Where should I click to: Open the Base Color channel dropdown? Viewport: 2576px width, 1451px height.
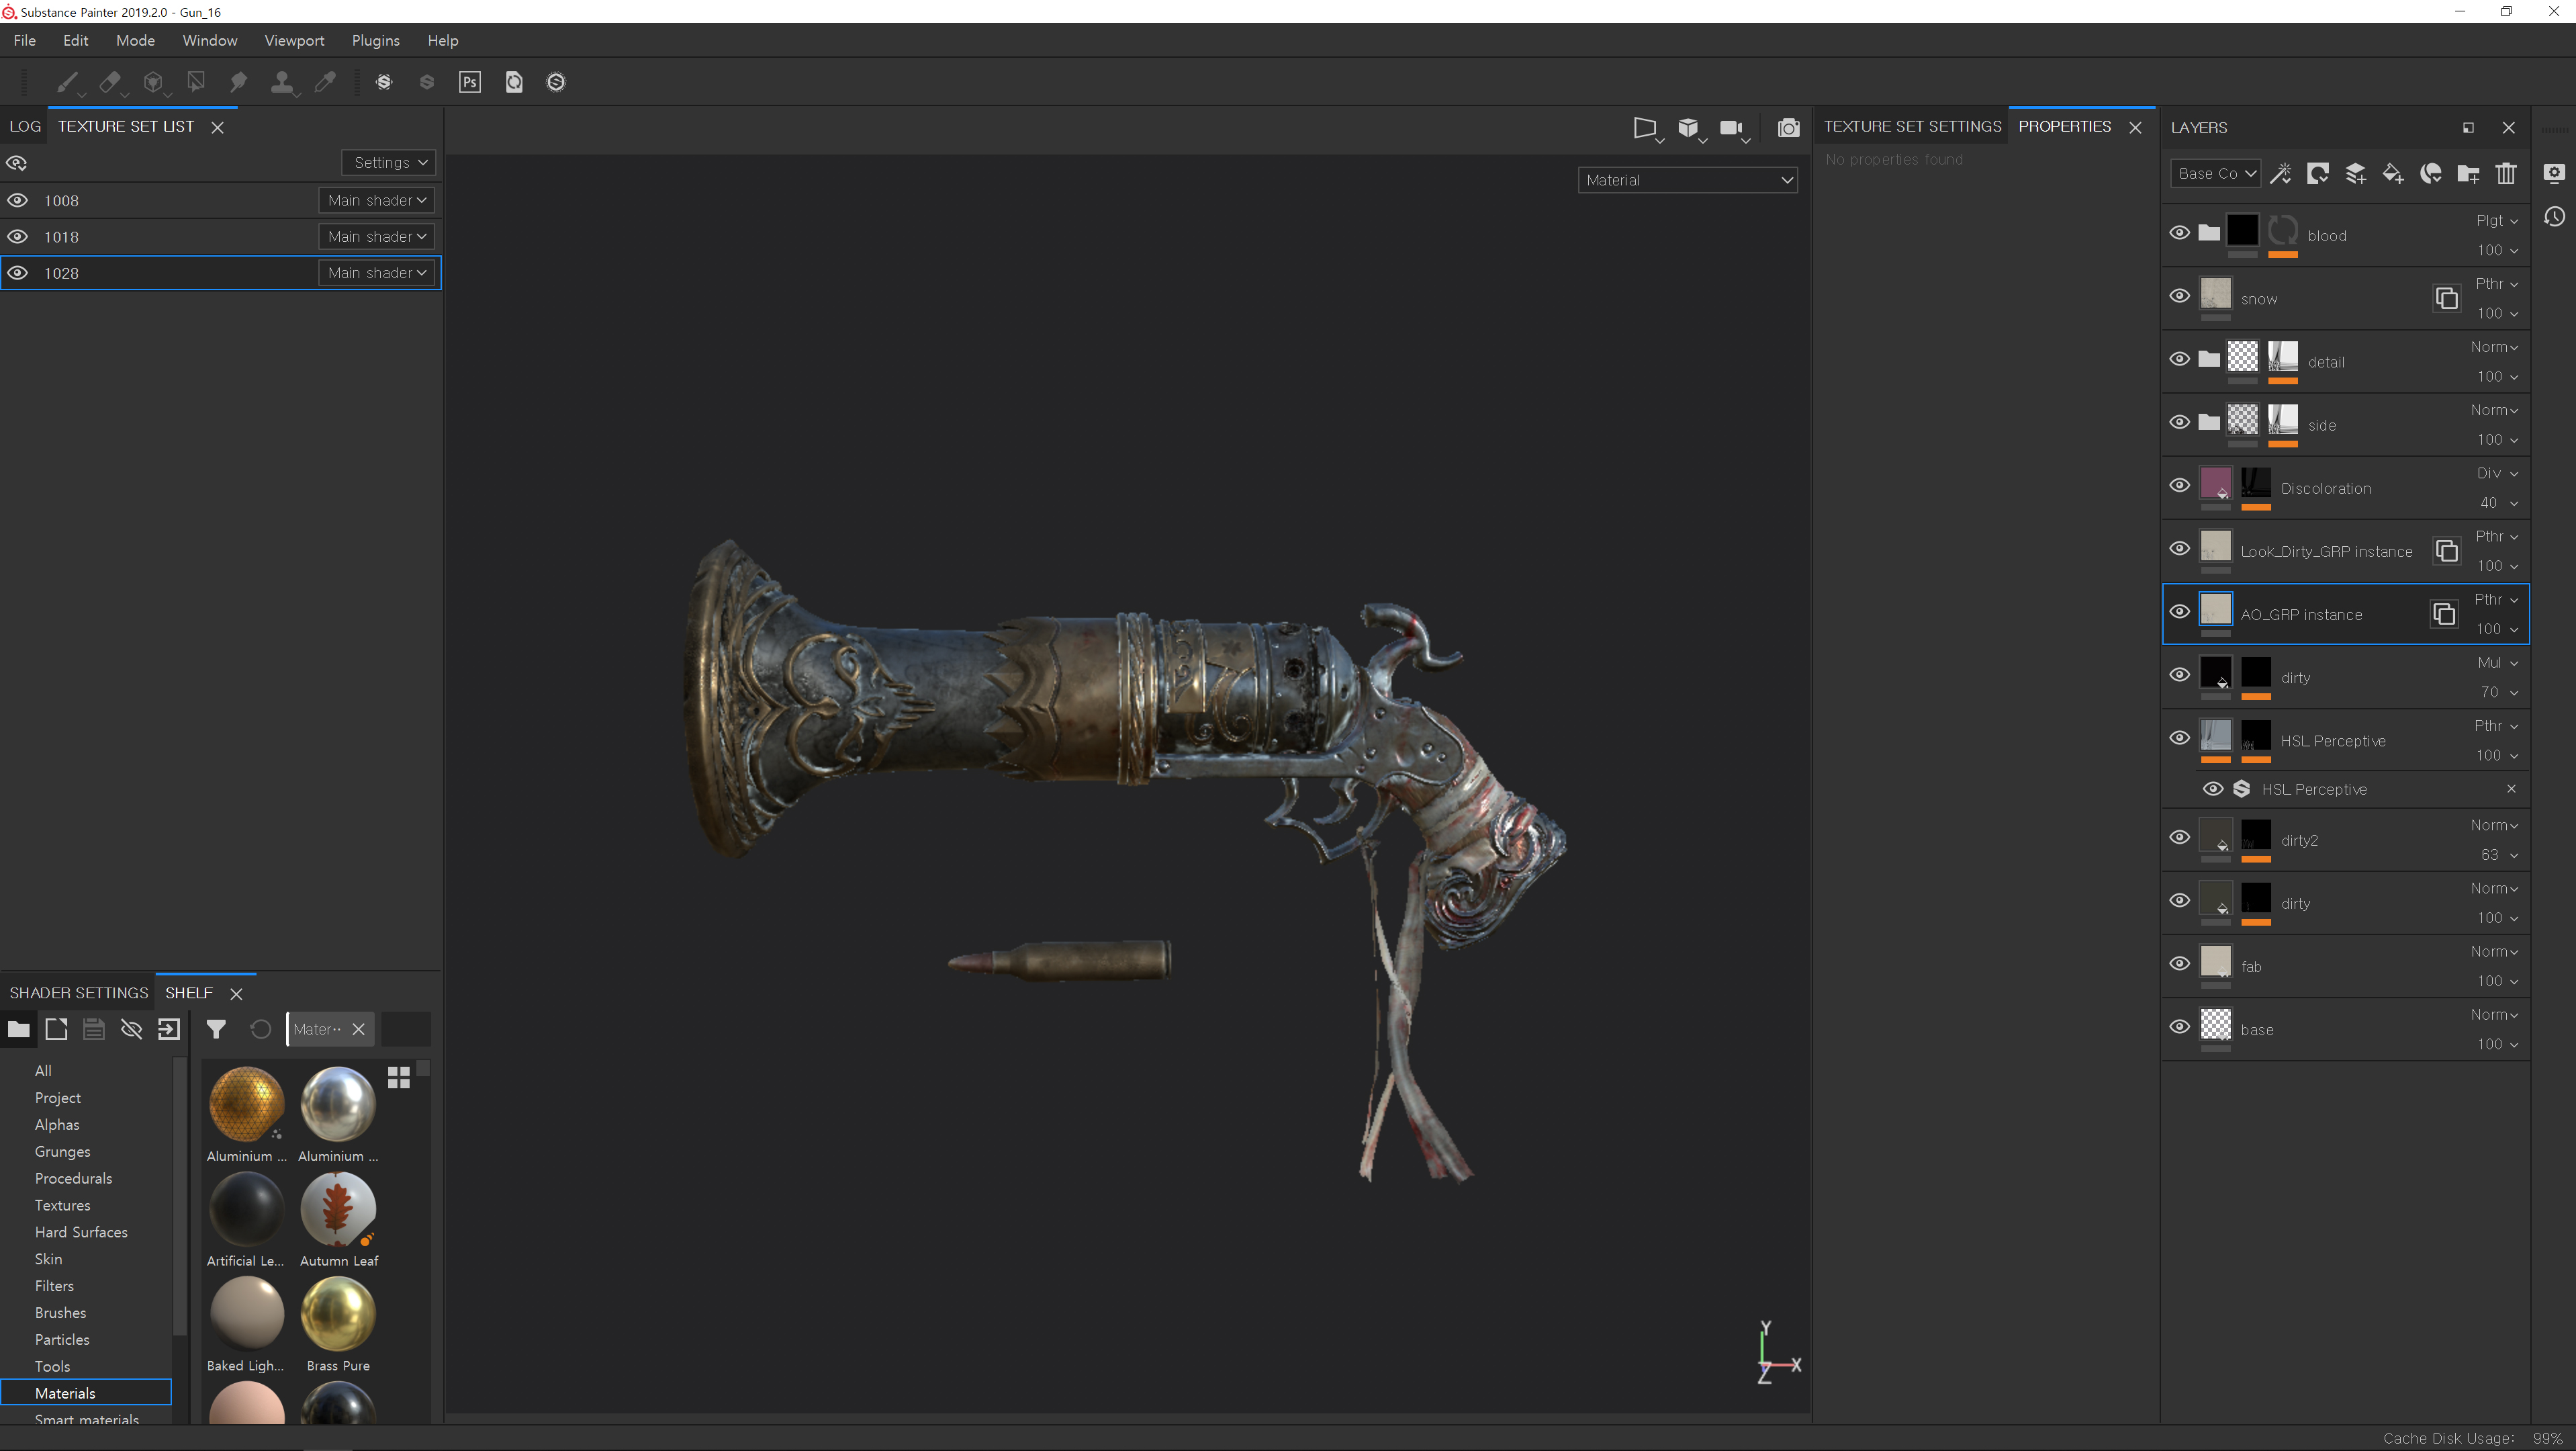[x=2215, y=173]
